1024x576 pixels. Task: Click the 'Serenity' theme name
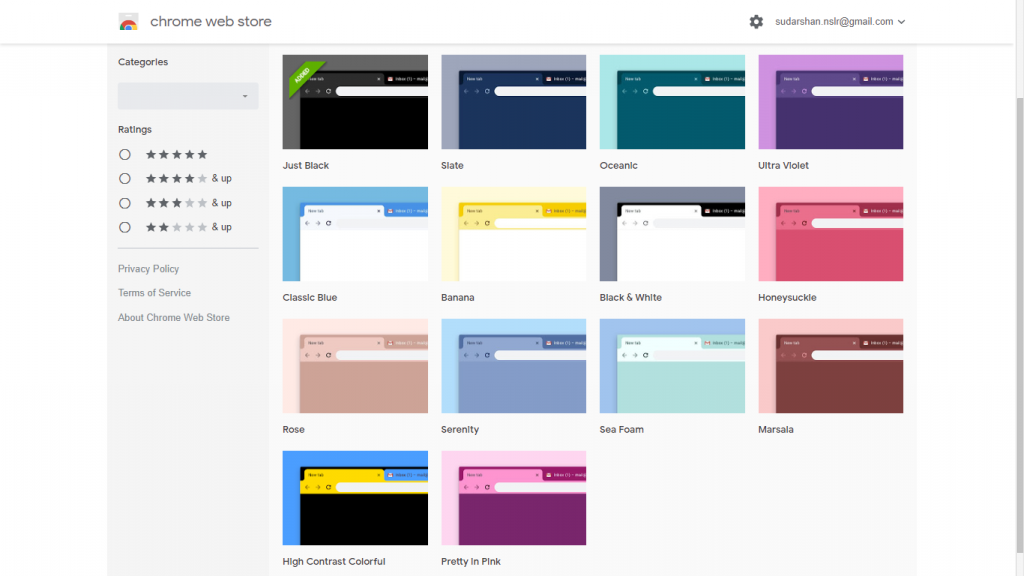(460, 429)
